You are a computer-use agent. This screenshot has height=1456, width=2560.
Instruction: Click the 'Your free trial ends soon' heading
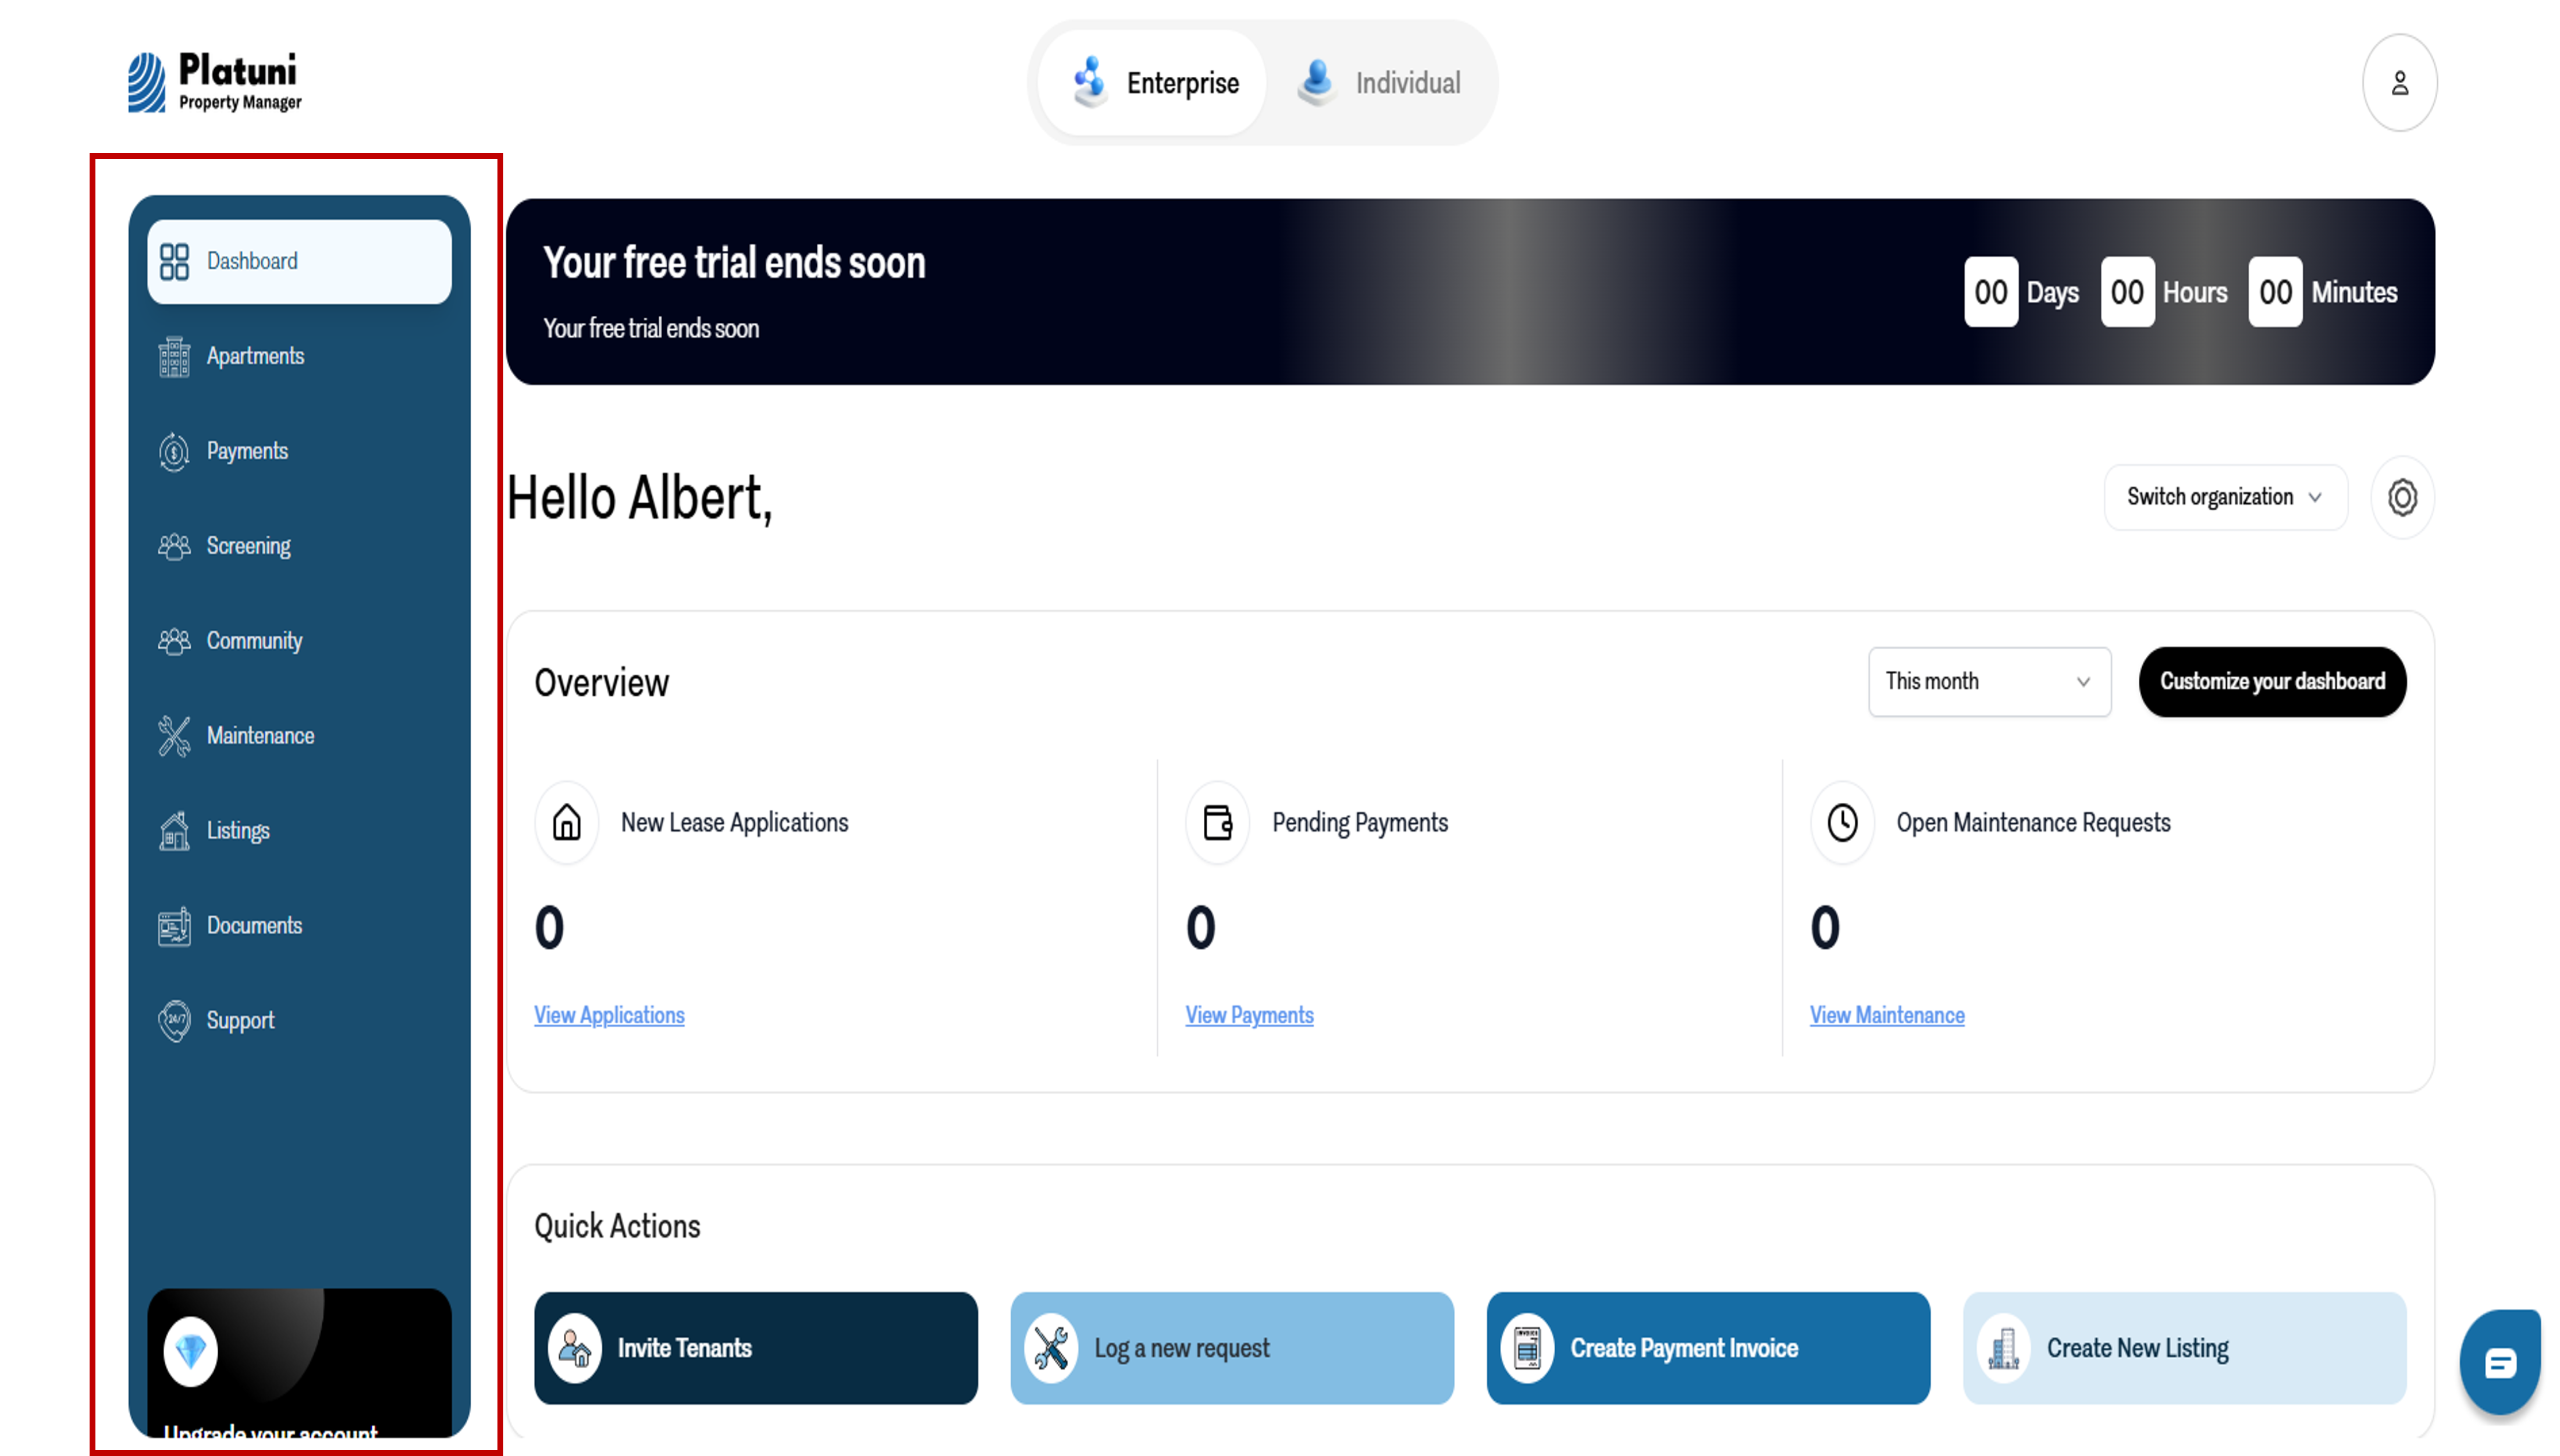(734, 263)
